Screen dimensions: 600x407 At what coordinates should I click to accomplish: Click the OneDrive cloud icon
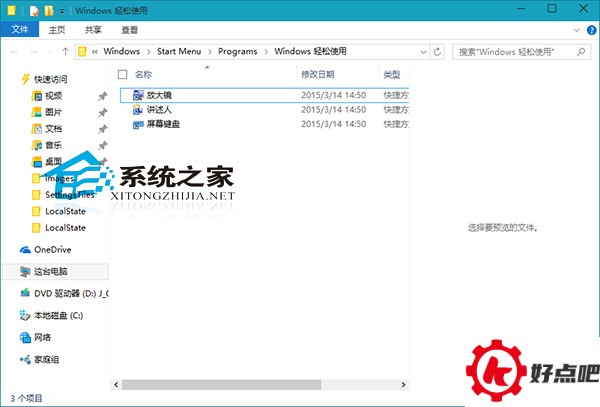25,250
